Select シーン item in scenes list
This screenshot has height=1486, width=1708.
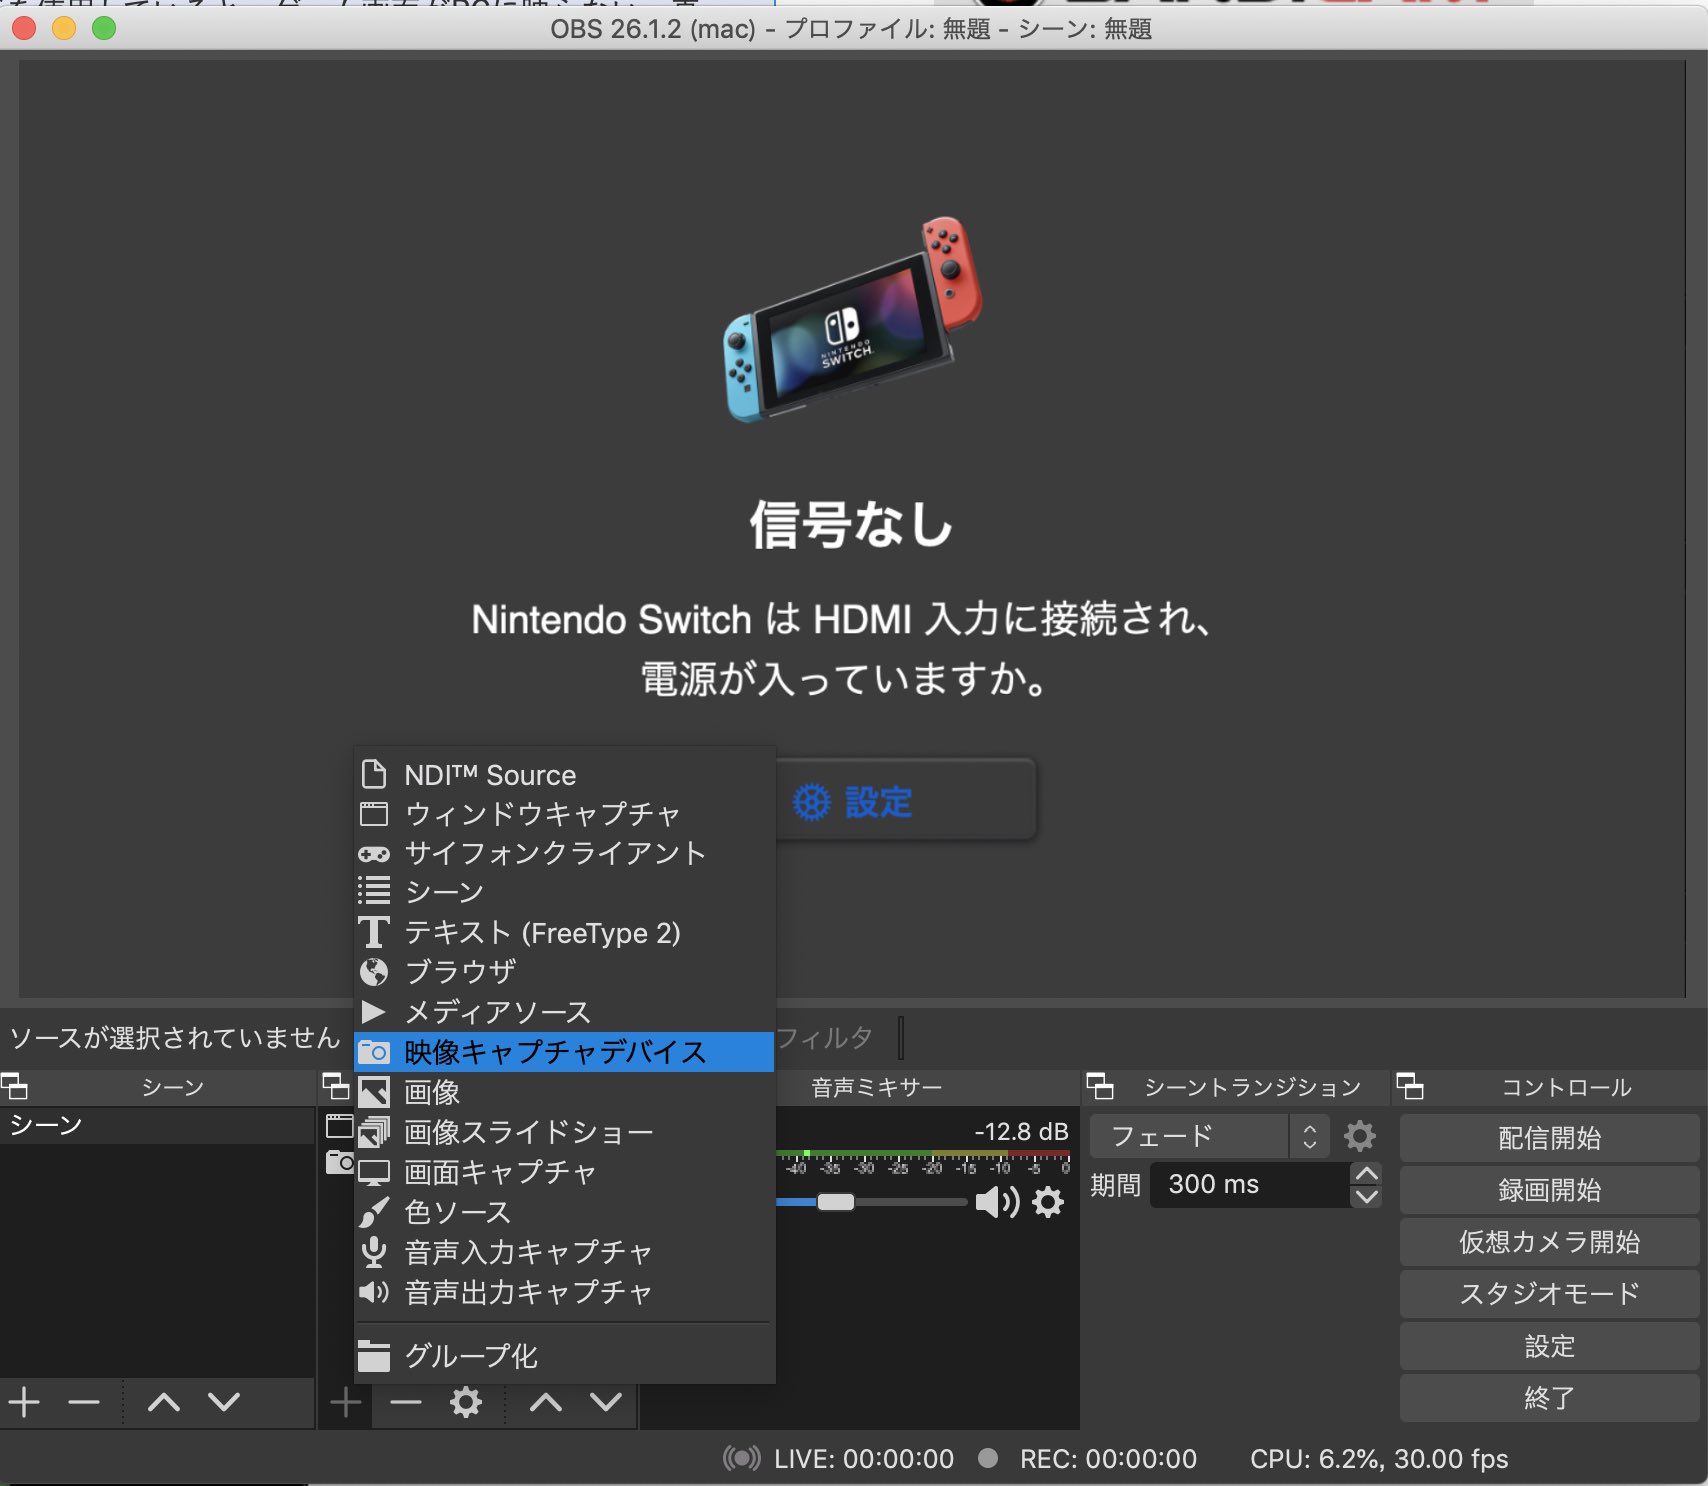click(x=157, y=1125)
